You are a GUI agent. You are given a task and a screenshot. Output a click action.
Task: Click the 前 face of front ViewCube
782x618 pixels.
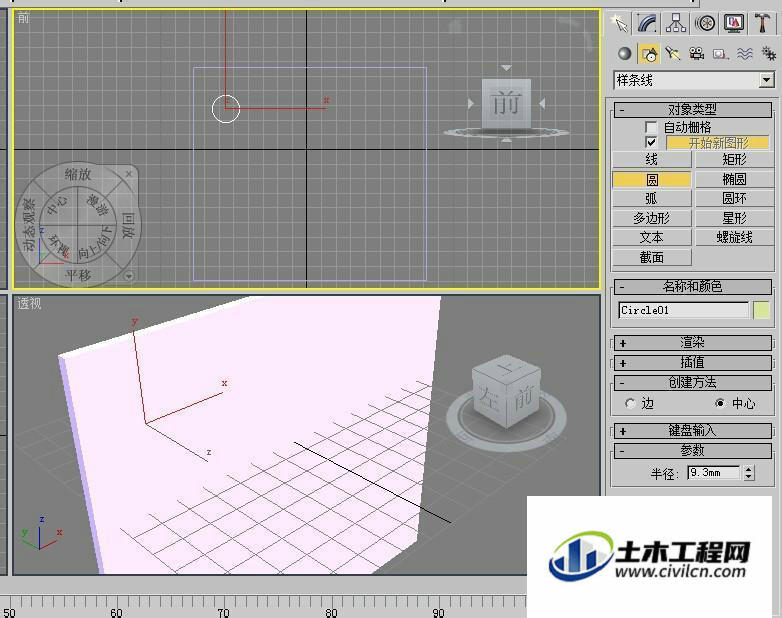point(506,103)
